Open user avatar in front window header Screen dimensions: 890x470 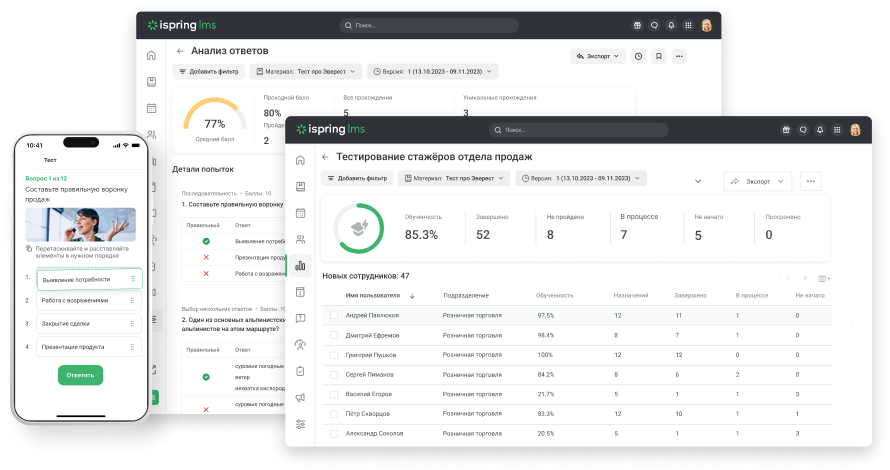[855, 130]
